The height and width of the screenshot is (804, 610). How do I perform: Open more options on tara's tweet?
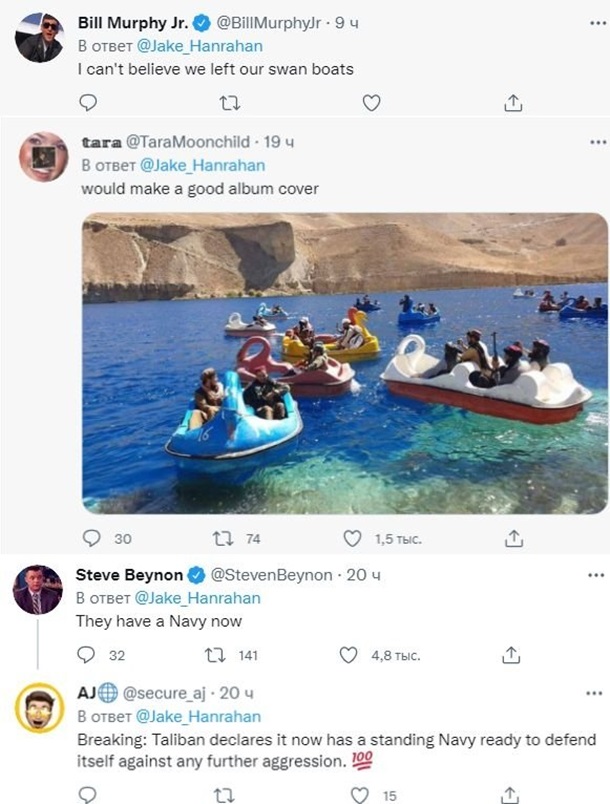click(x=596, y=143)
